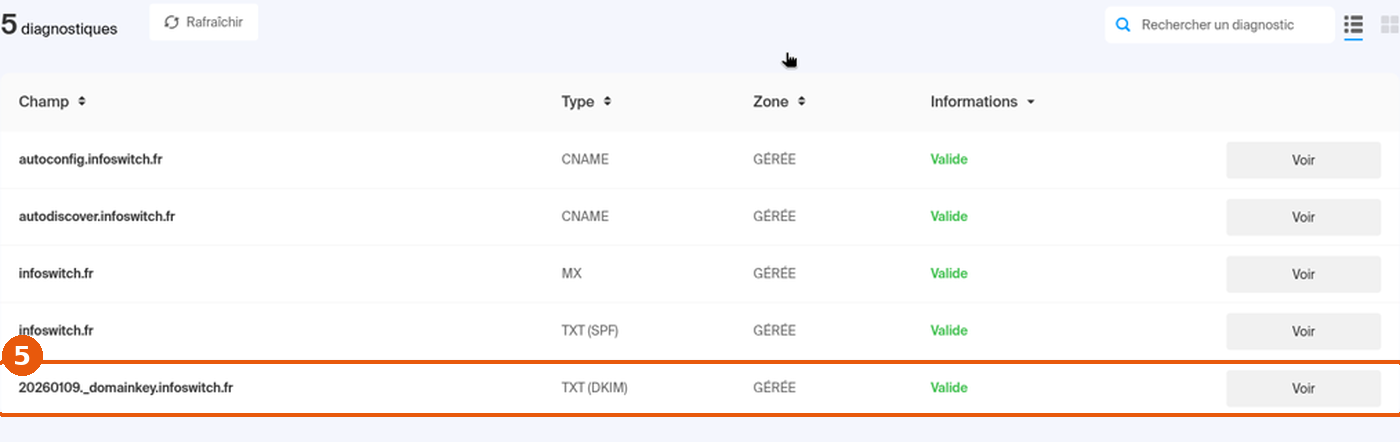Image resolution: width=1400 pixels, height=442 pixels.
Task: Click Valide status in the MX row
Action: tap(949, 273)
